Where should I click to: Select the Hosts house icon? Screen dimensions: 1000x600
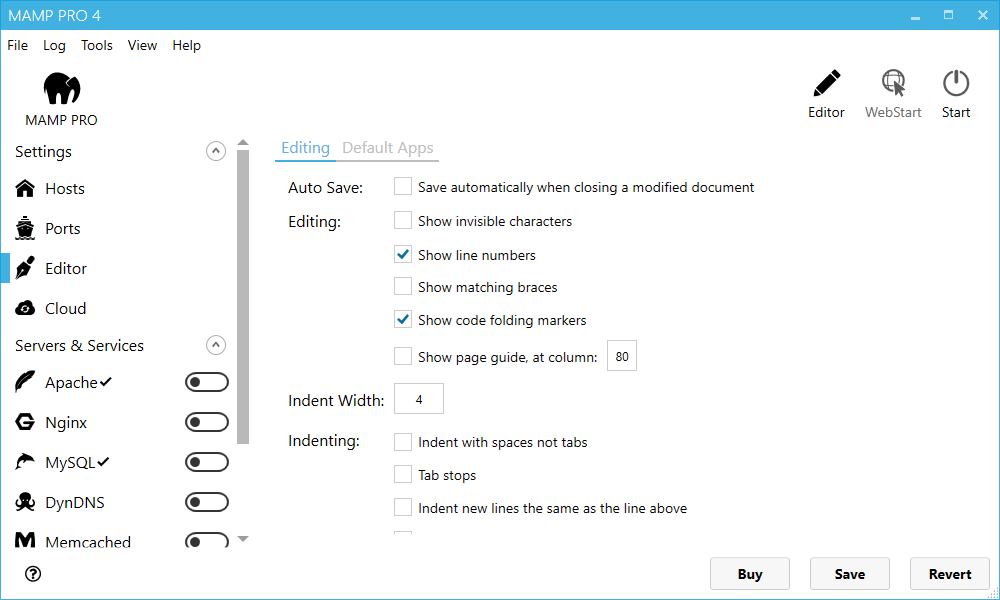pyautogui.click(x=25, y=189)
